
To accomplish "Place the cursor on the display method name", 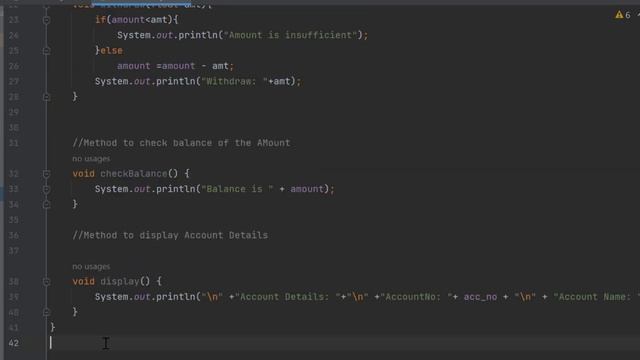I will point(120,281).
